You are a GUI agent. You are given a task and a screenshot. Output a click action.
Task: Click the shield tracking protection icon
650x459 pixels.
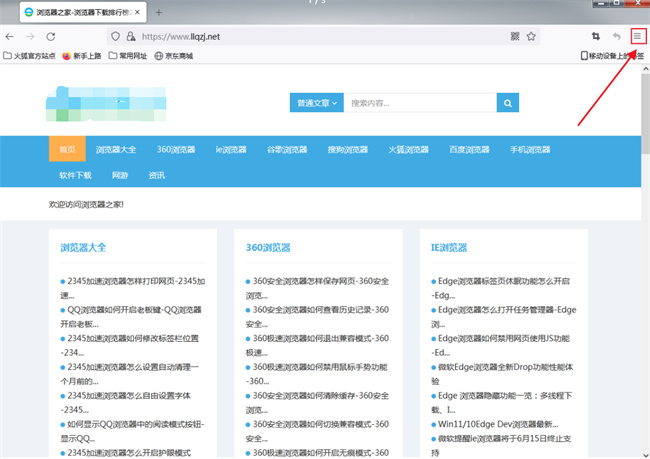[x=115, y=36]
